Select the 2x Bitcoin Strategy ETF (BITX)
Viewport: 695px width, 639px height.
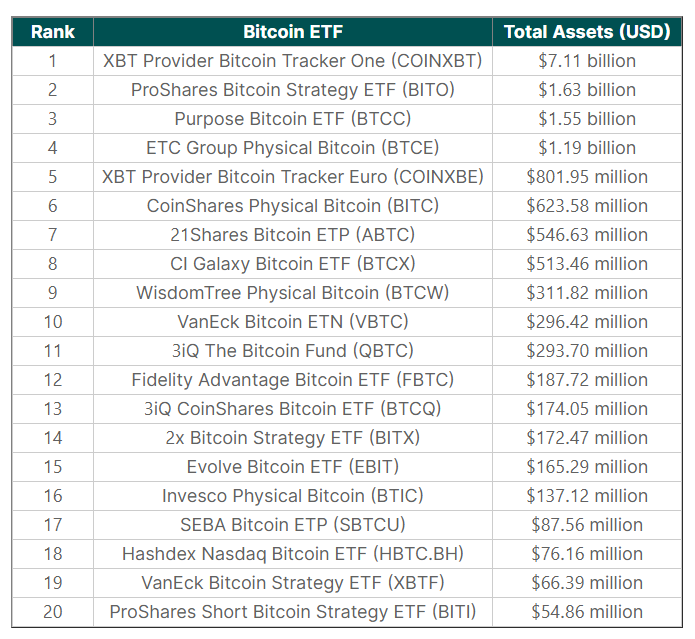(292, 438)
